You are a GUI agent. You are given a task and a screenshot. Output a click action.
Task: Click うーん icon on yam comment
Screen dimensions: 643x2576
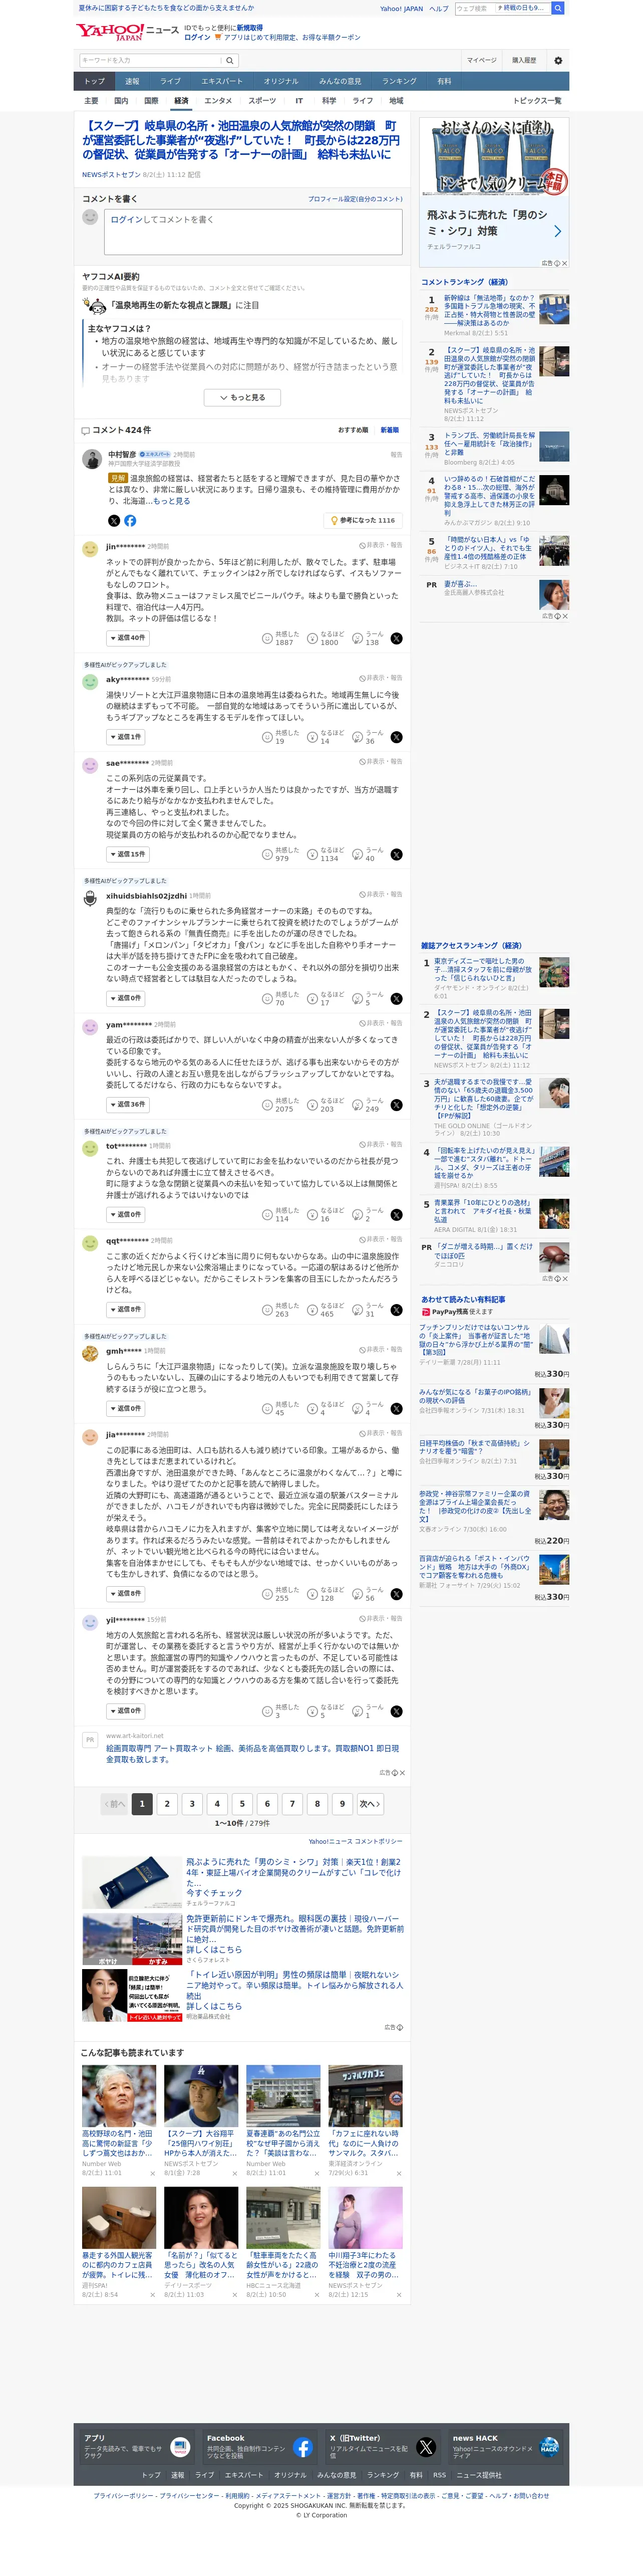point(357,1104)
